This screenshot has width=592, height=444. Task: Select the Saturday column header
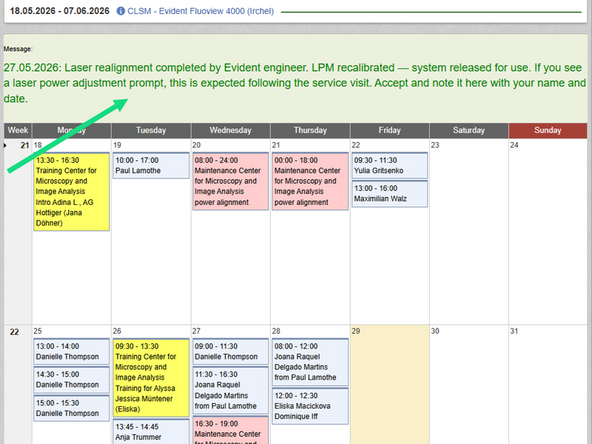click(469, 130)
